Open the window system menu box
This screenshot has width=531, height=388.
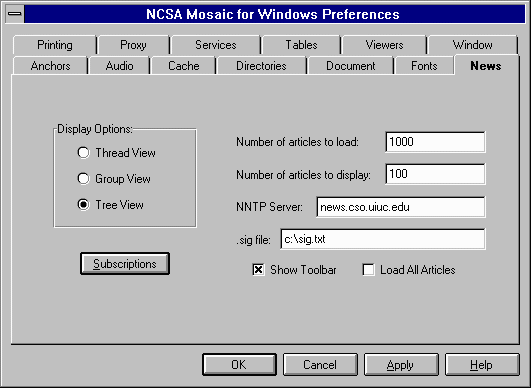coord(15,14)
